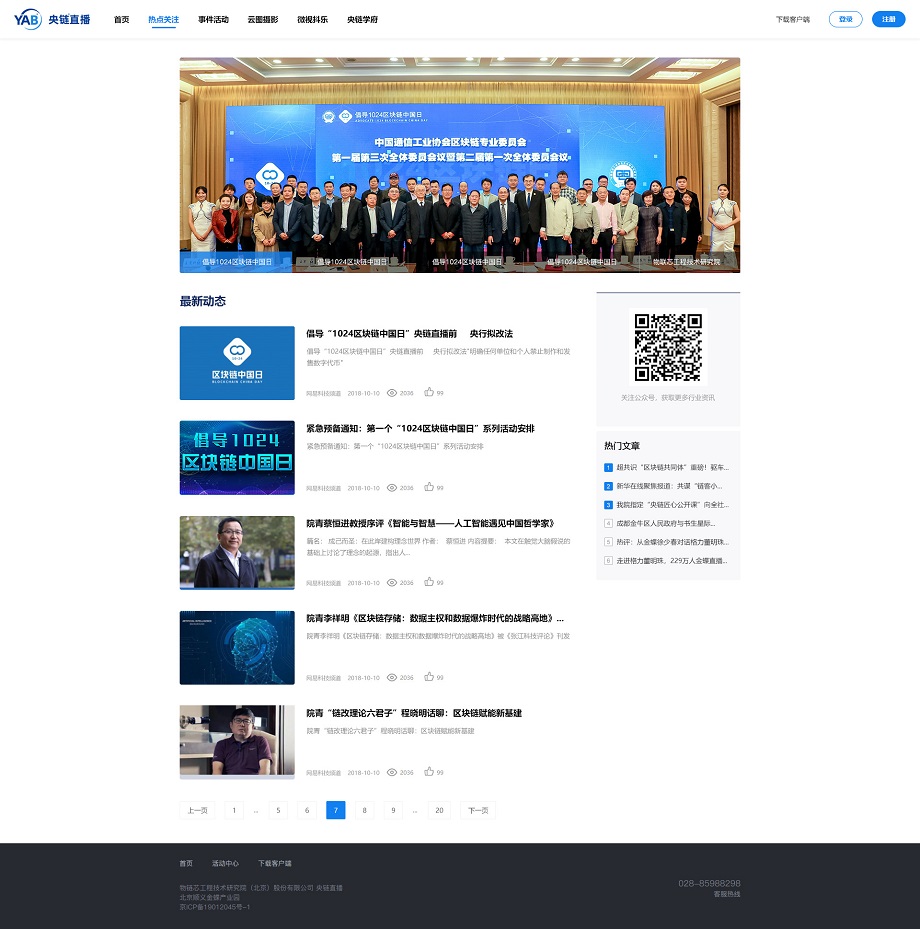Image resolution: width=920 pixels, height=929 pixels.
Task: Open the 区块链中国日 blue logo thumbnail
Action: (237, 363)
